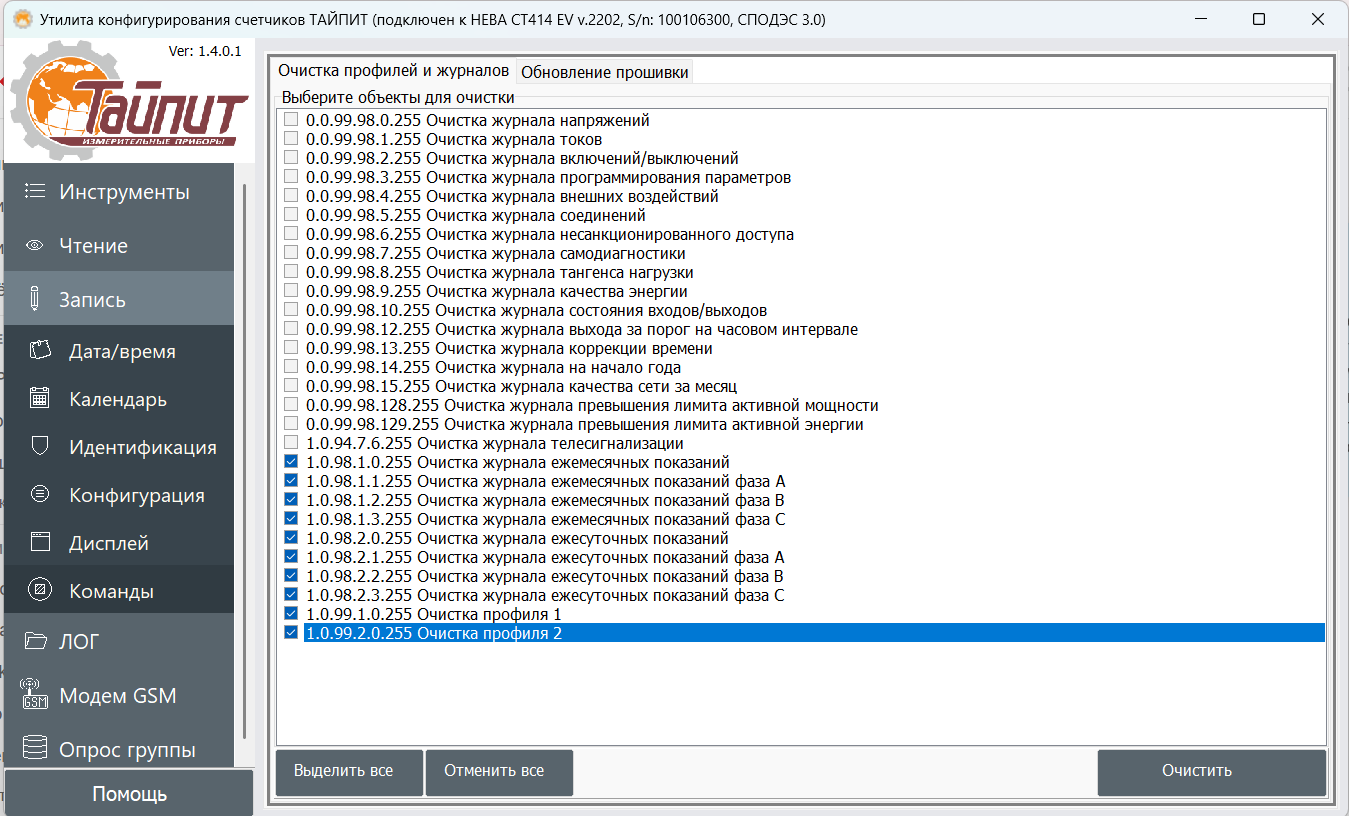Open the Очистка профилей и журналов tab
The image size is (1349, 816).
click(393, 71)
